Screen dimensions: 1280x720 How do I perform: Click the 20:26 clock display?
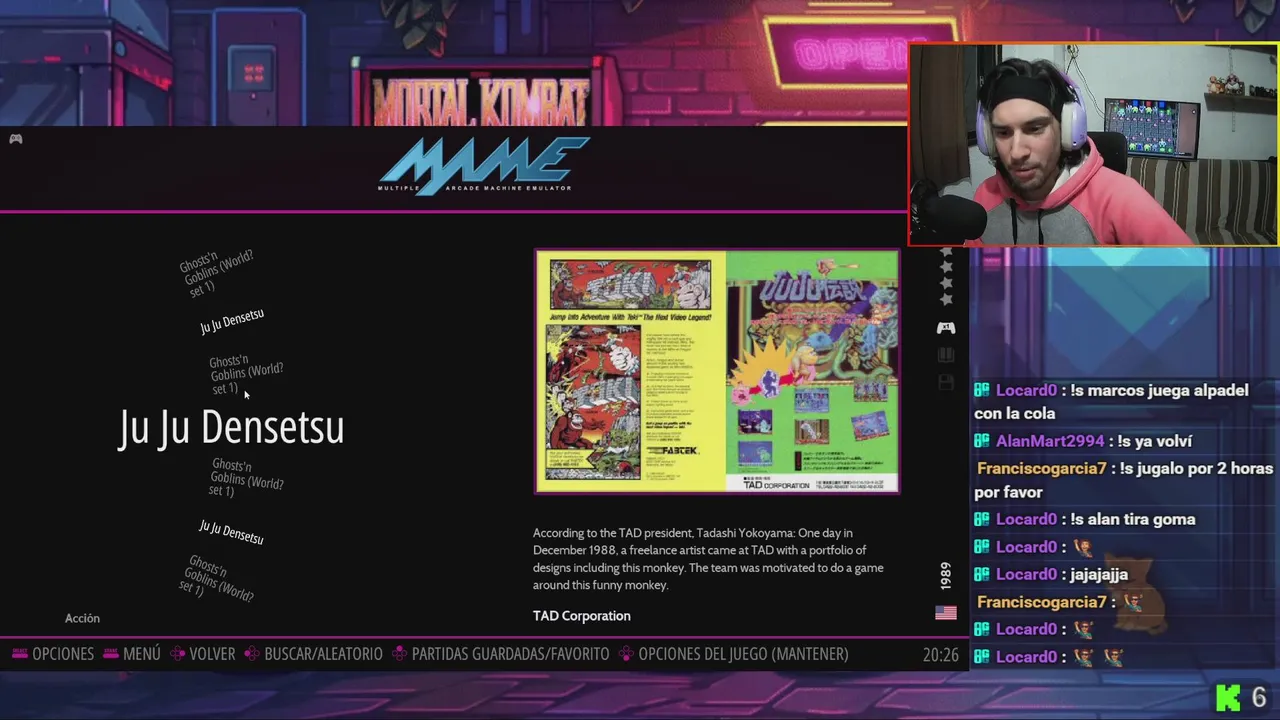coord(940,655)
